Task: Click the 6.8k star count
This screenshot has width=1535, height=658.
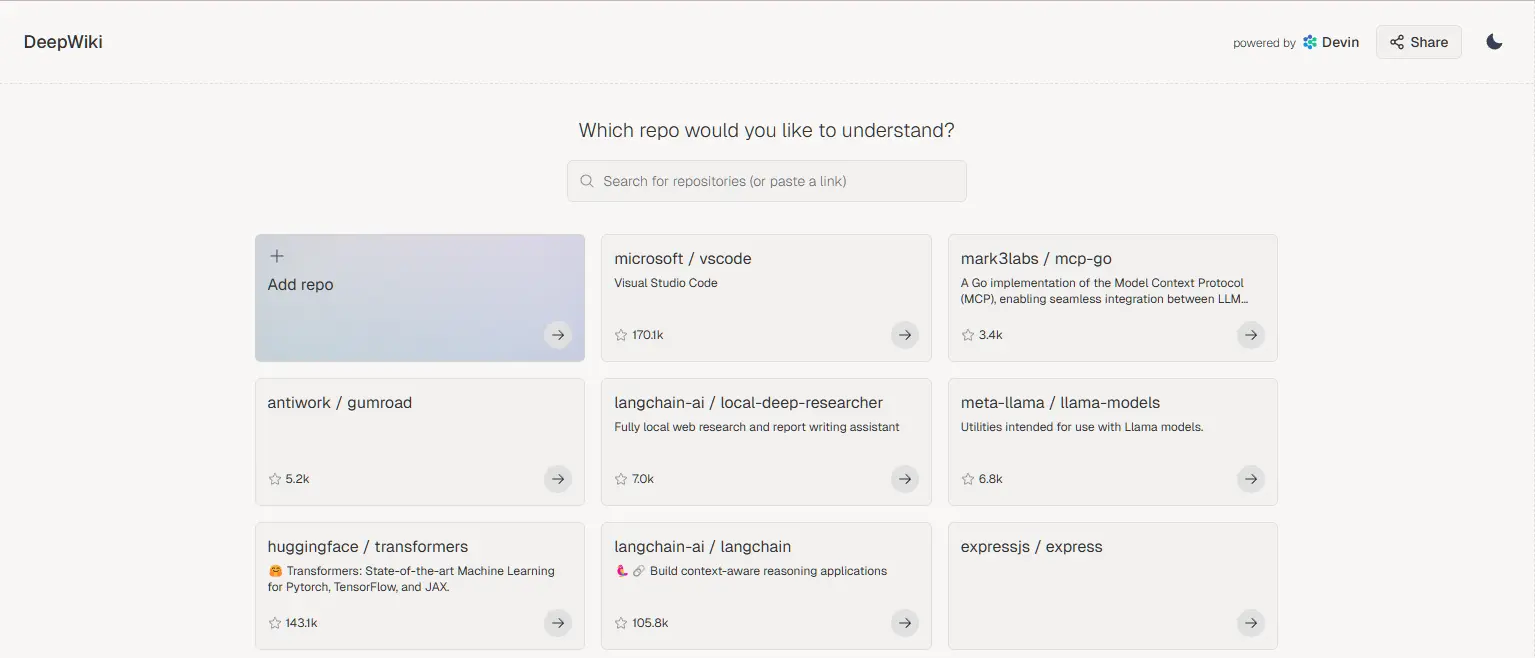Action: click(990, 479)
